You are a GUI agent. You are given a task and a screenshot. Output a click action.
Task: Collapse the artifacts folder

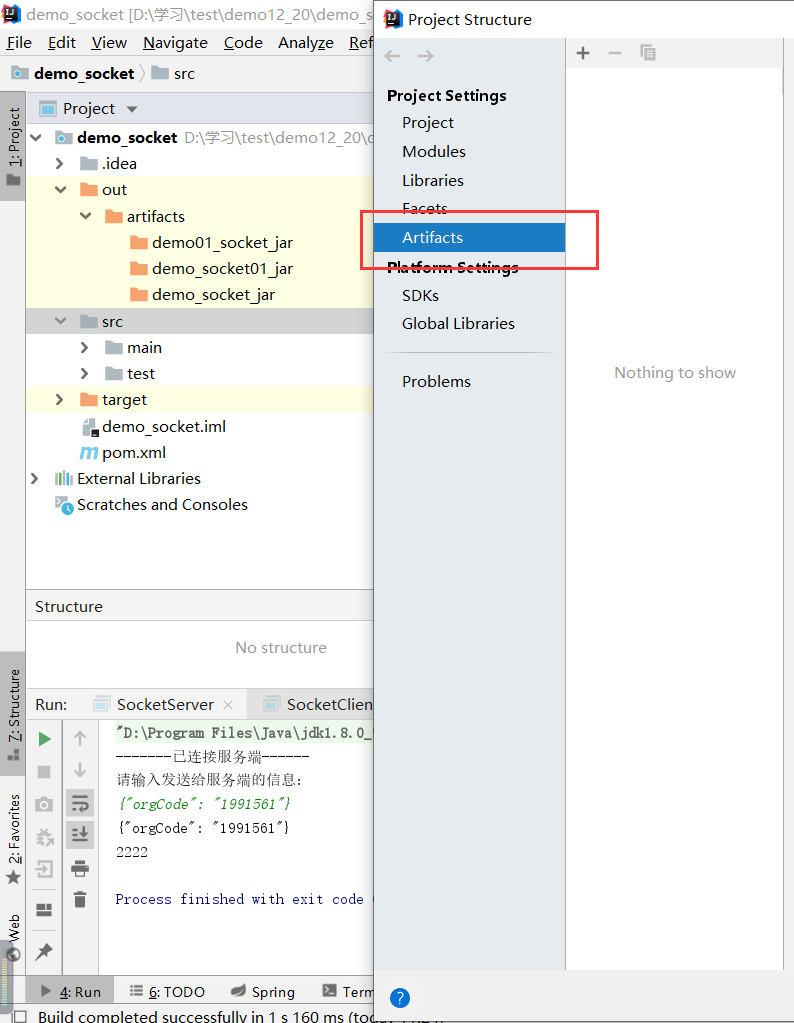click(85, 216)
